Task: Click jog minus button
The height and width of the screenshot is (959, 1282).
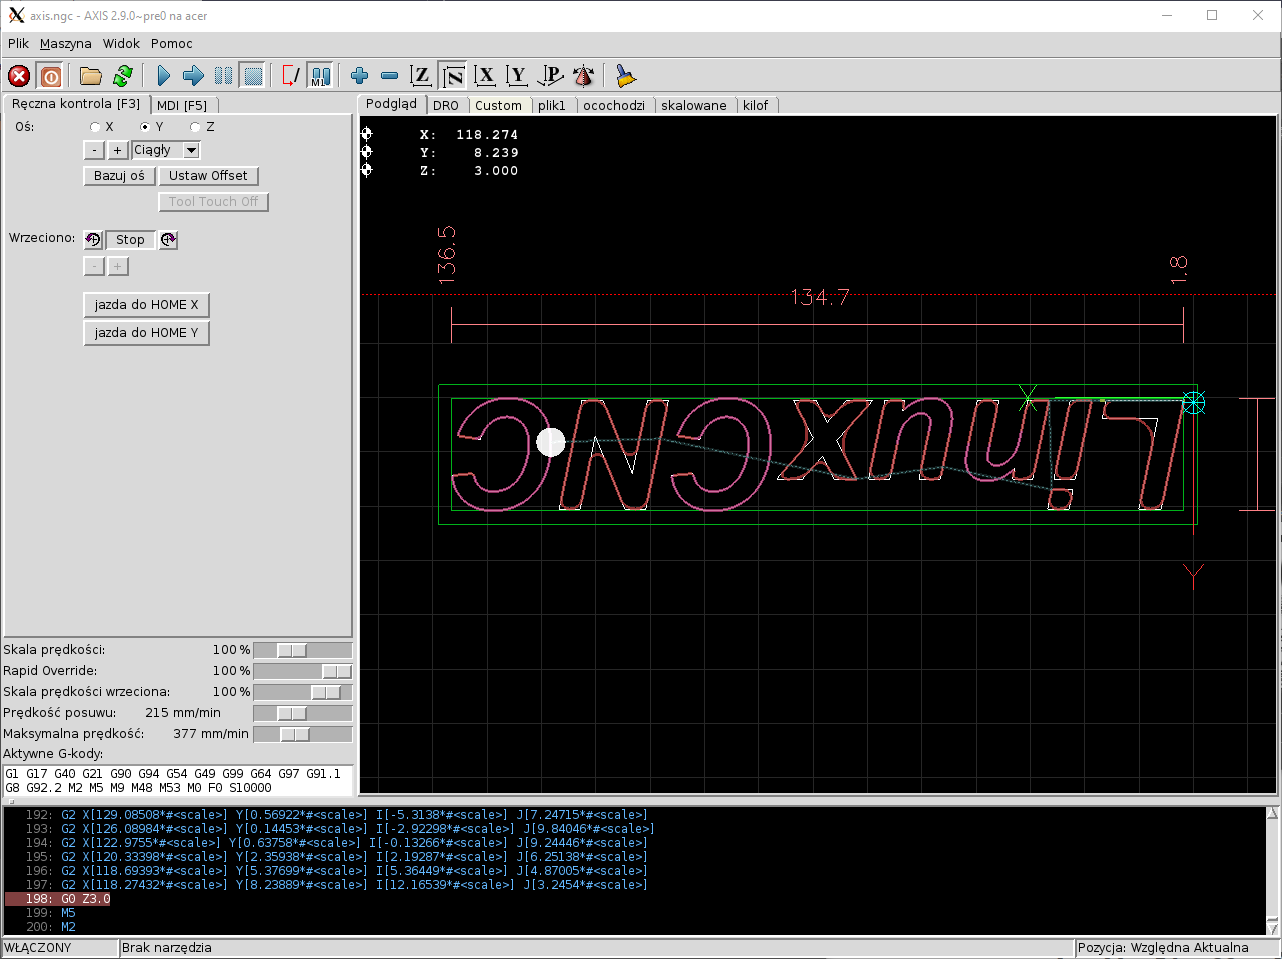Action: tap(94, 150)
